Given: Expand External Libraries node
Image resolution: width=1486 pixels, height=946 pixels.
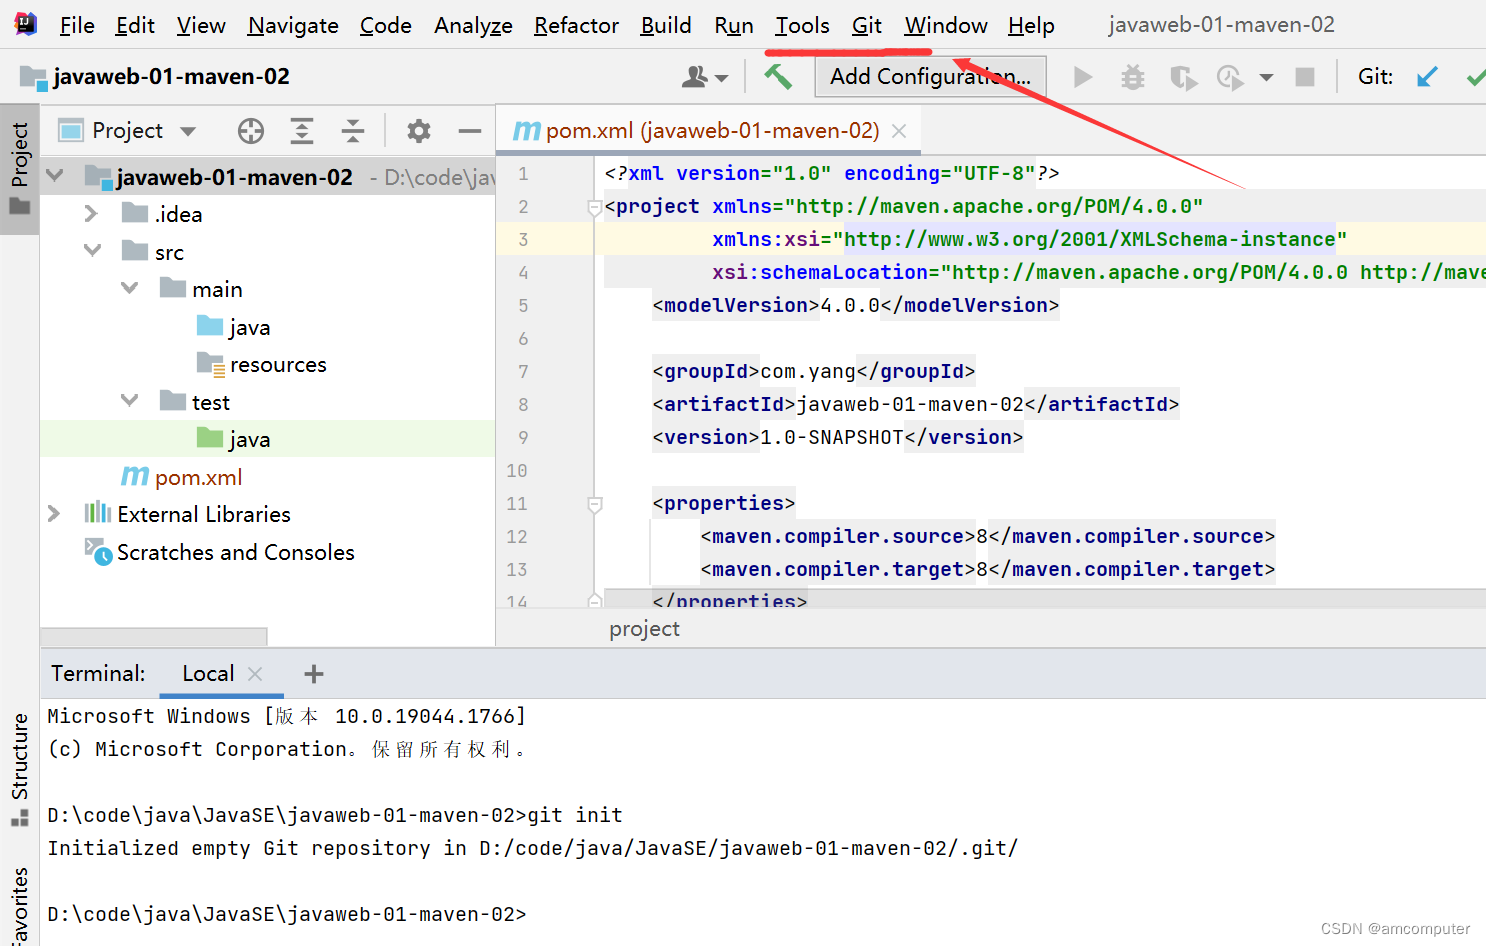Looking at the screenshot, I should pos(54,513).
